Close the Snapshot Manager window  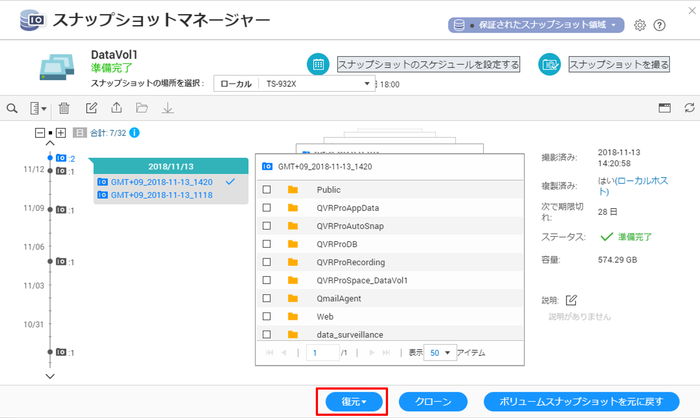pos(692,10)
